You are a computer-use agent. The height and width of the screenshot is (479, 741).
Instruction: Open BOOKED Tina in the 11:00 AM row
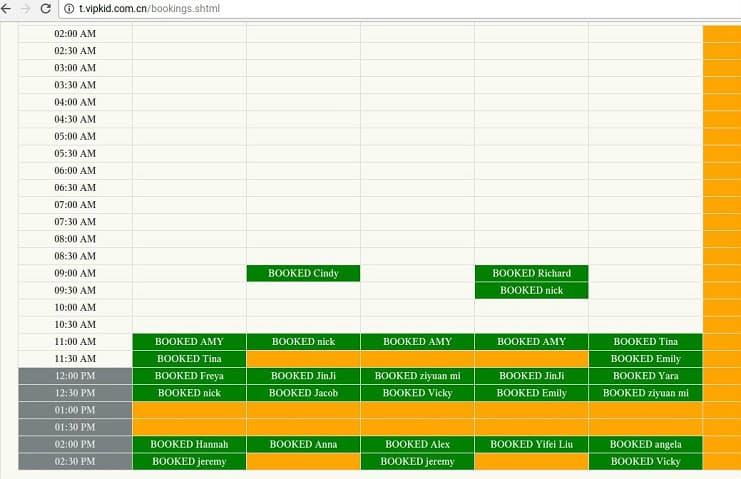click(646, 342)
